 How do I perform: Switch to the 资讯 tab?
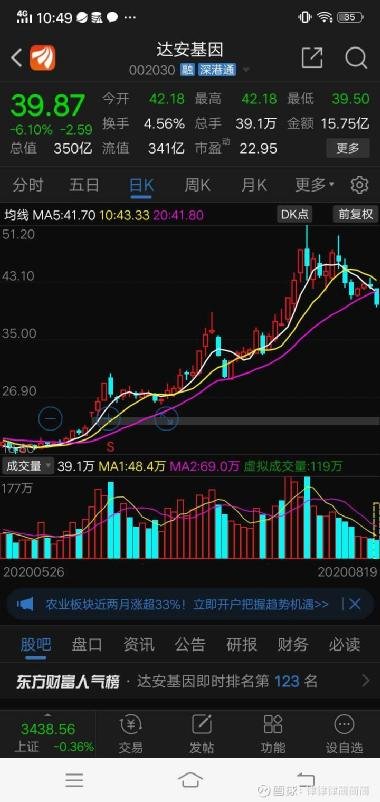pyautogui.click(x=139, y=644)
